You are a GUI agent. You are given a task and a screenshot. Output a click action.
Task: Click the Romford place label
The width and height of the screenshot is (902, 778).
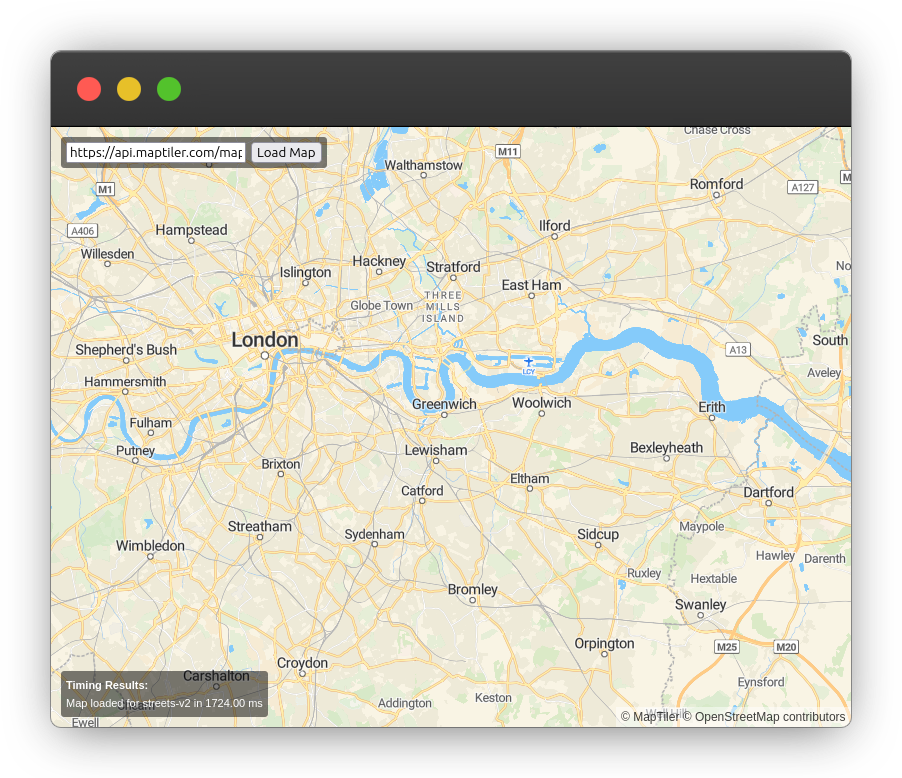(716, 184)
